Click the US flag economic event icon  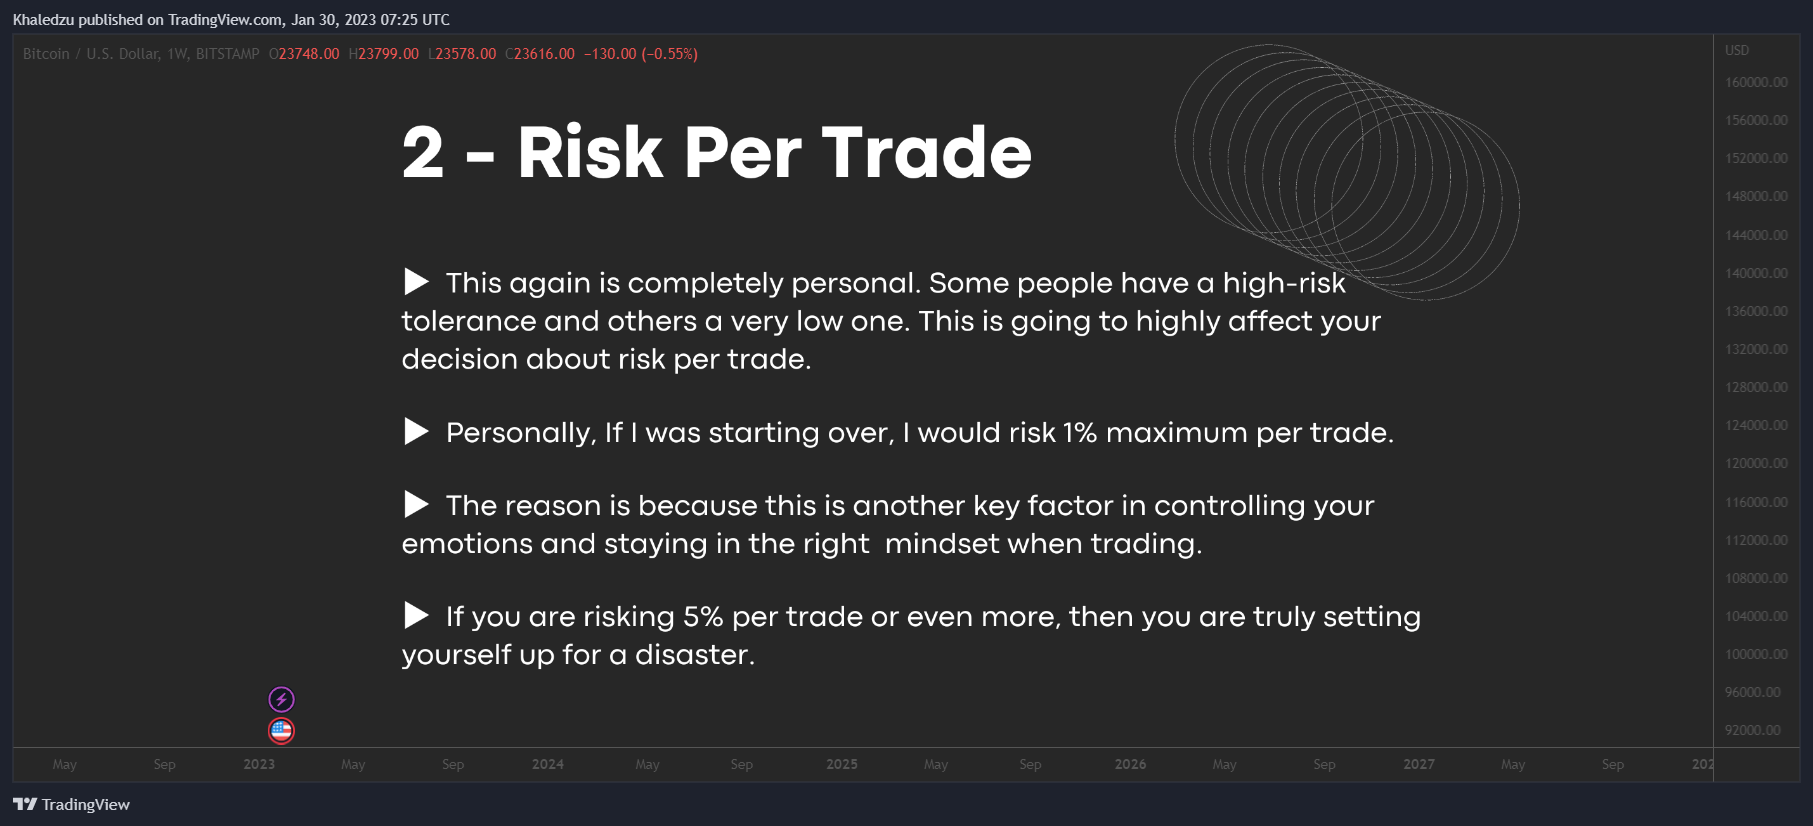click(x=281, y=731)
